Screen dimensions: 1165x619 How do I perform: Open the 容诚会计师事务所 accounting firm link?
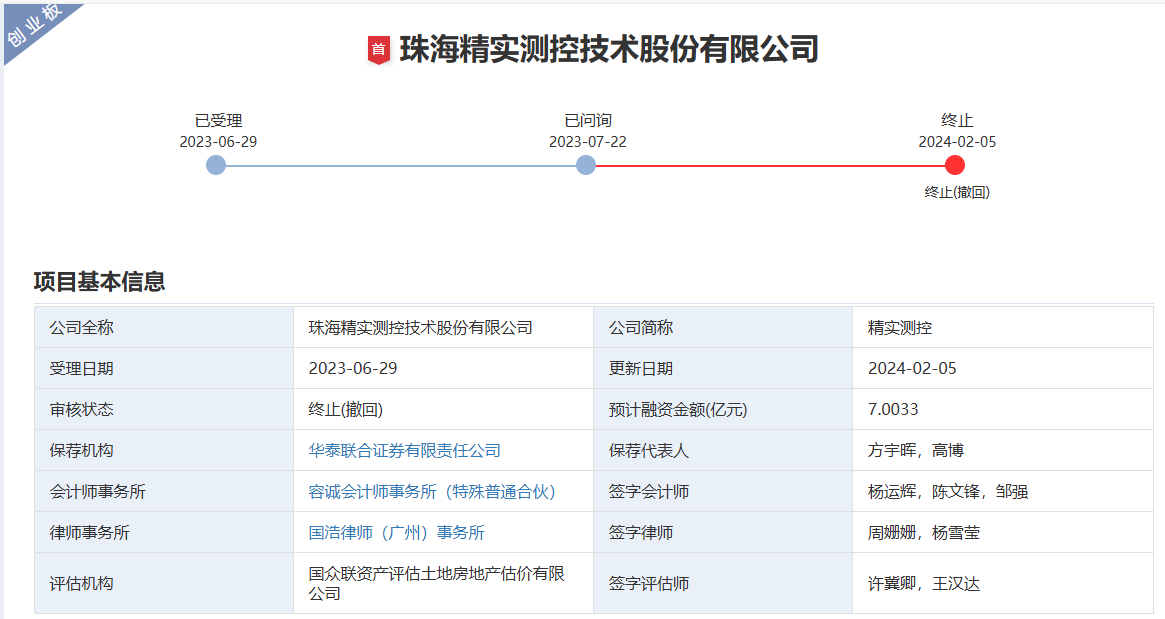coord(432,492)
